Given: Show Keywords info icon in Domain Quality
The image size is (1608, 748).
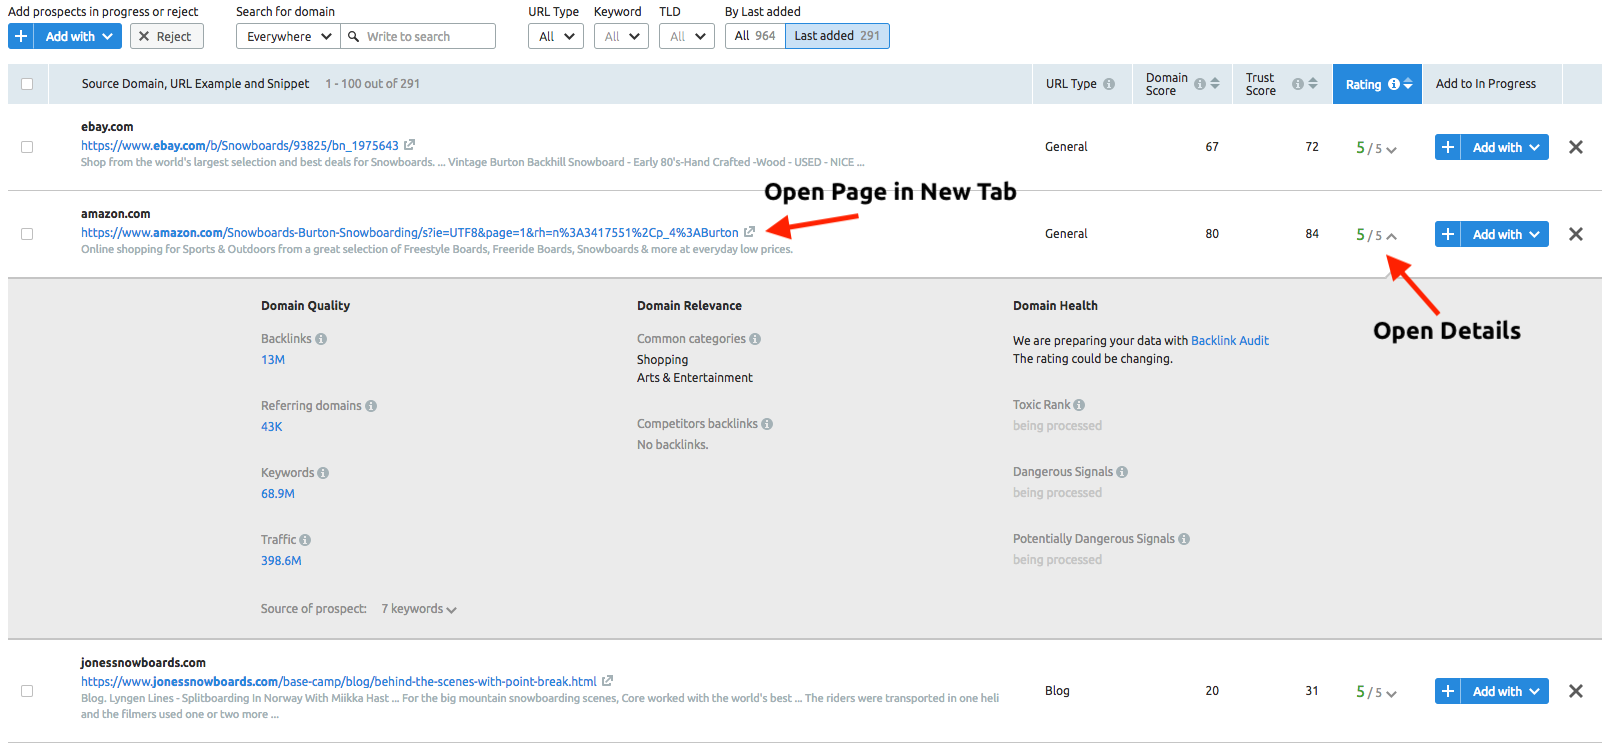Looking at the screenshot, I should pos(323,473).
